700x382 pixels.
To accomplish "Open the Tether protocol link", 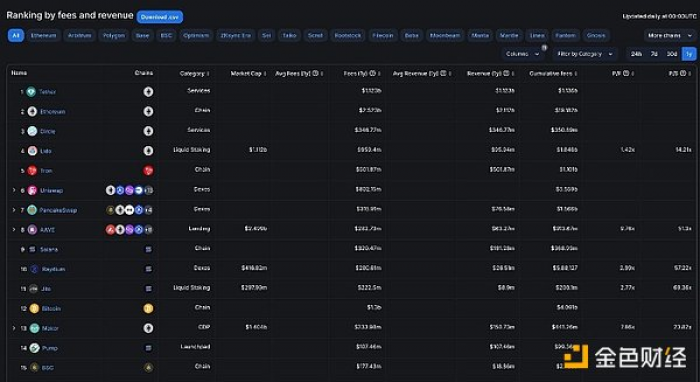I will [47, 92].
